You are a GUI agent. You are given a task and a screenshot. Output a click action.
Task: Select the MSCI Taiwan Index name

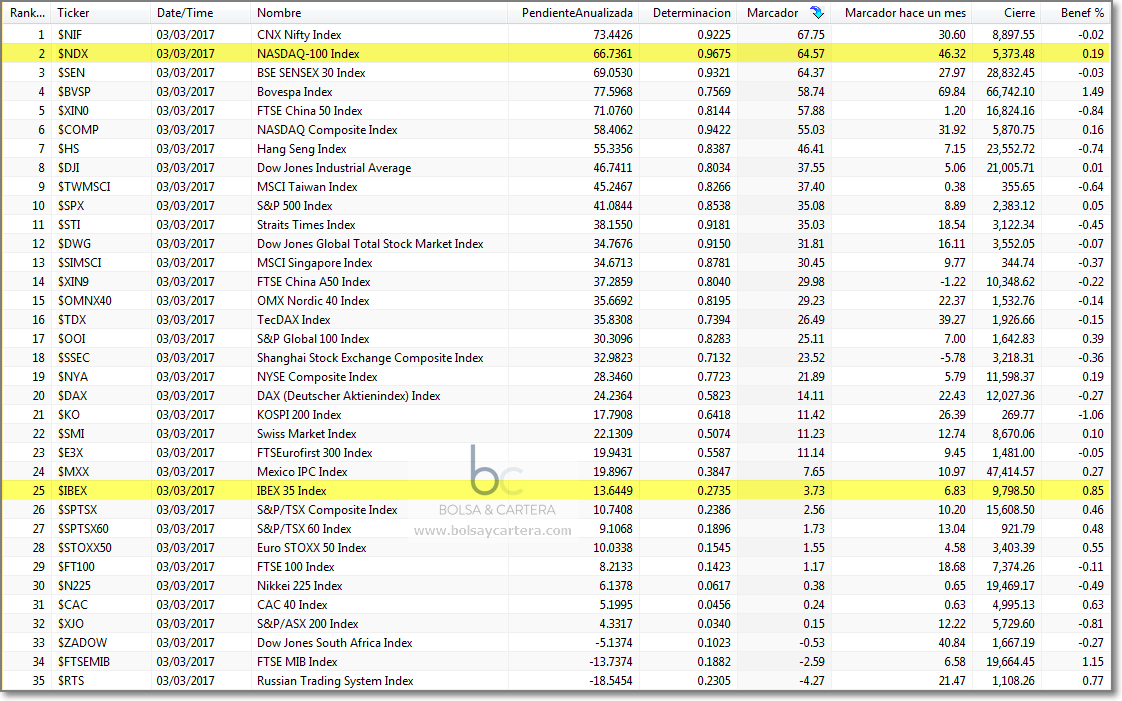307,187
